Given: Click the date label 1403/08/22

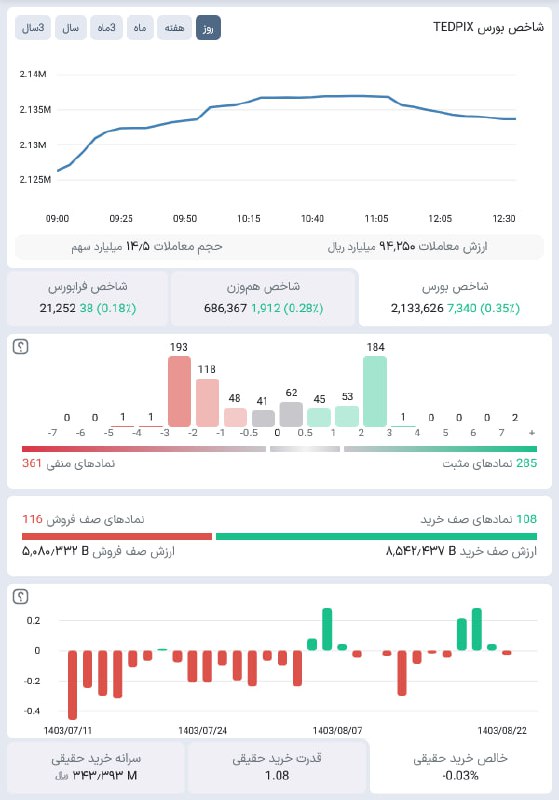Looking at the screenshot, I should 502,731.
